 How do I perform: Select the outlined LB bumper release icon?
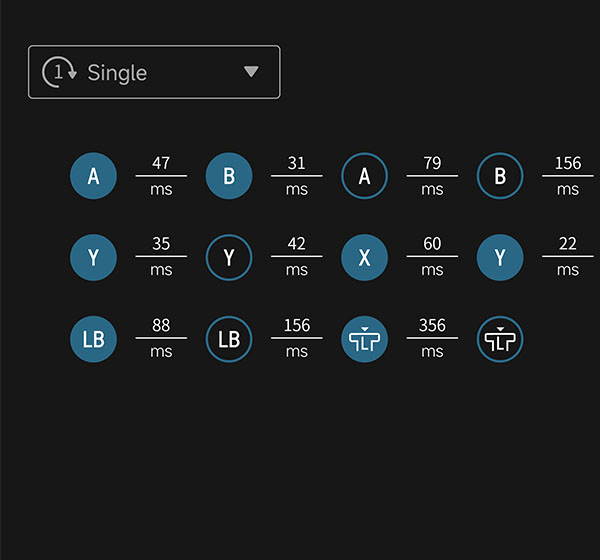pos(229,339)
